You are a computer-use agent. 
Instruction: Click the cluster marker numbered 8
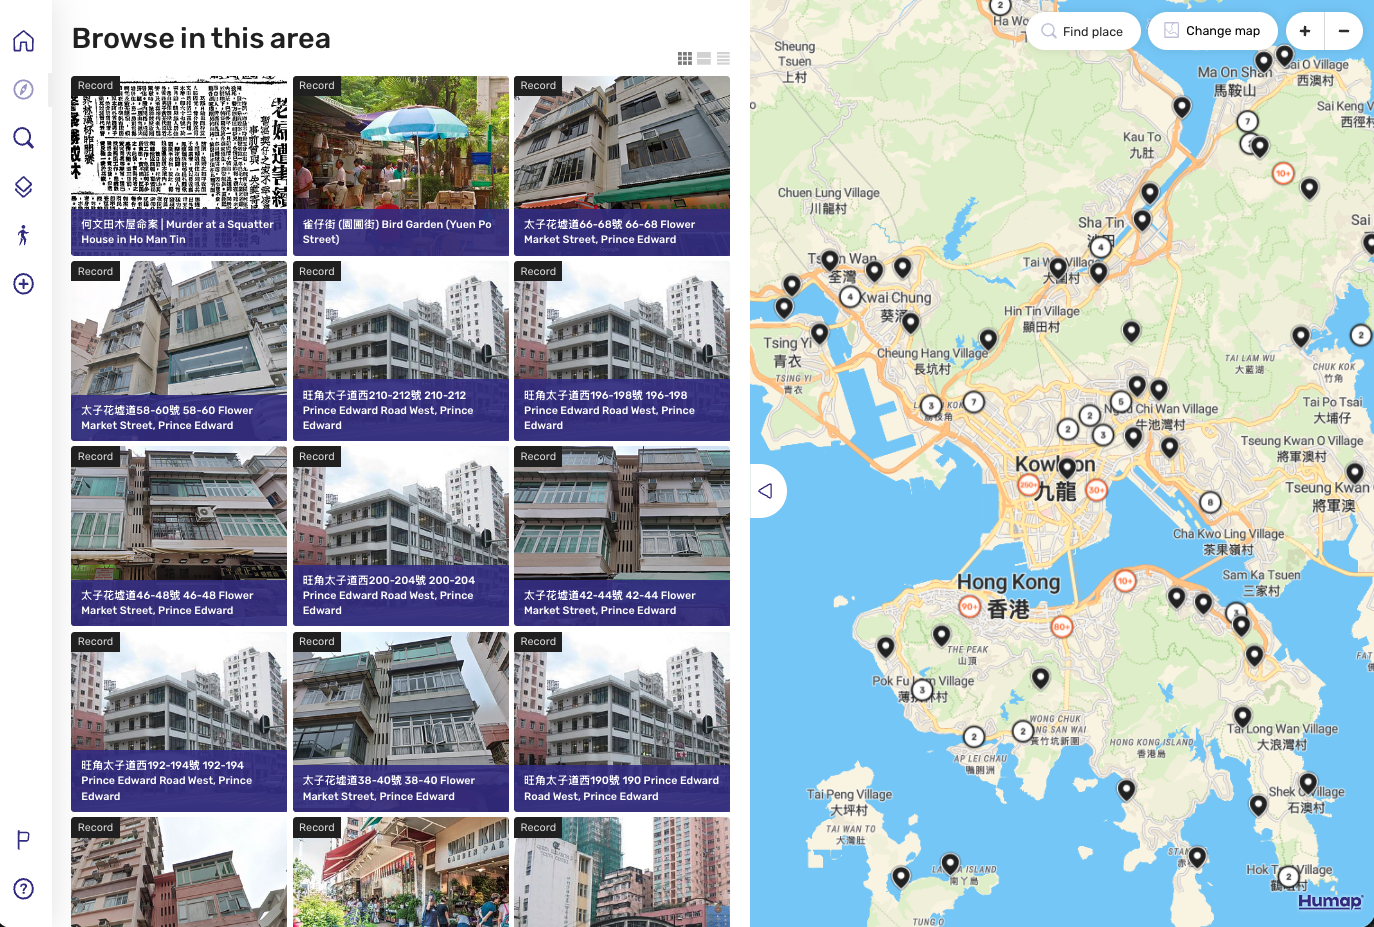1210,503
